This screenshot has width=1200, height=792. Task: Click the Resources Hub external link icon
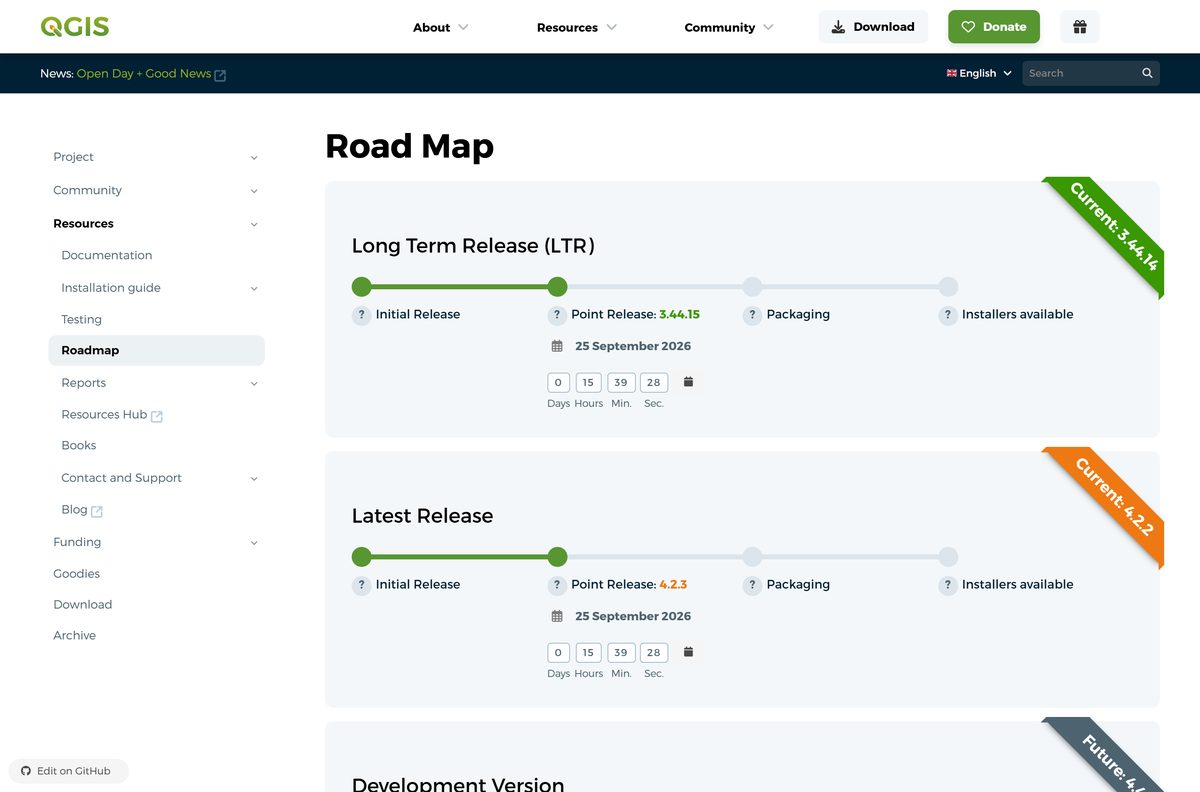tap(157, 416)
